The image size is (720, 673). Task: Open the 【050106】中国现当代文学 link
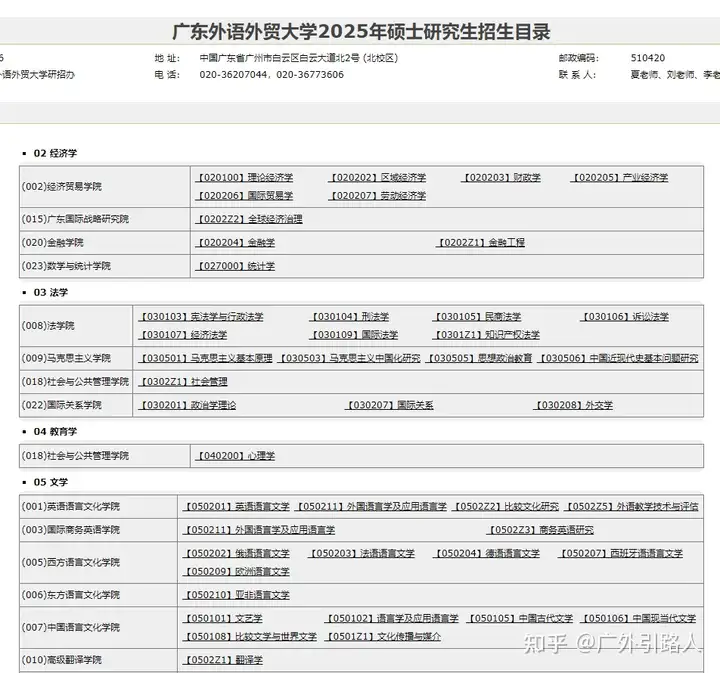coord(638,619)
